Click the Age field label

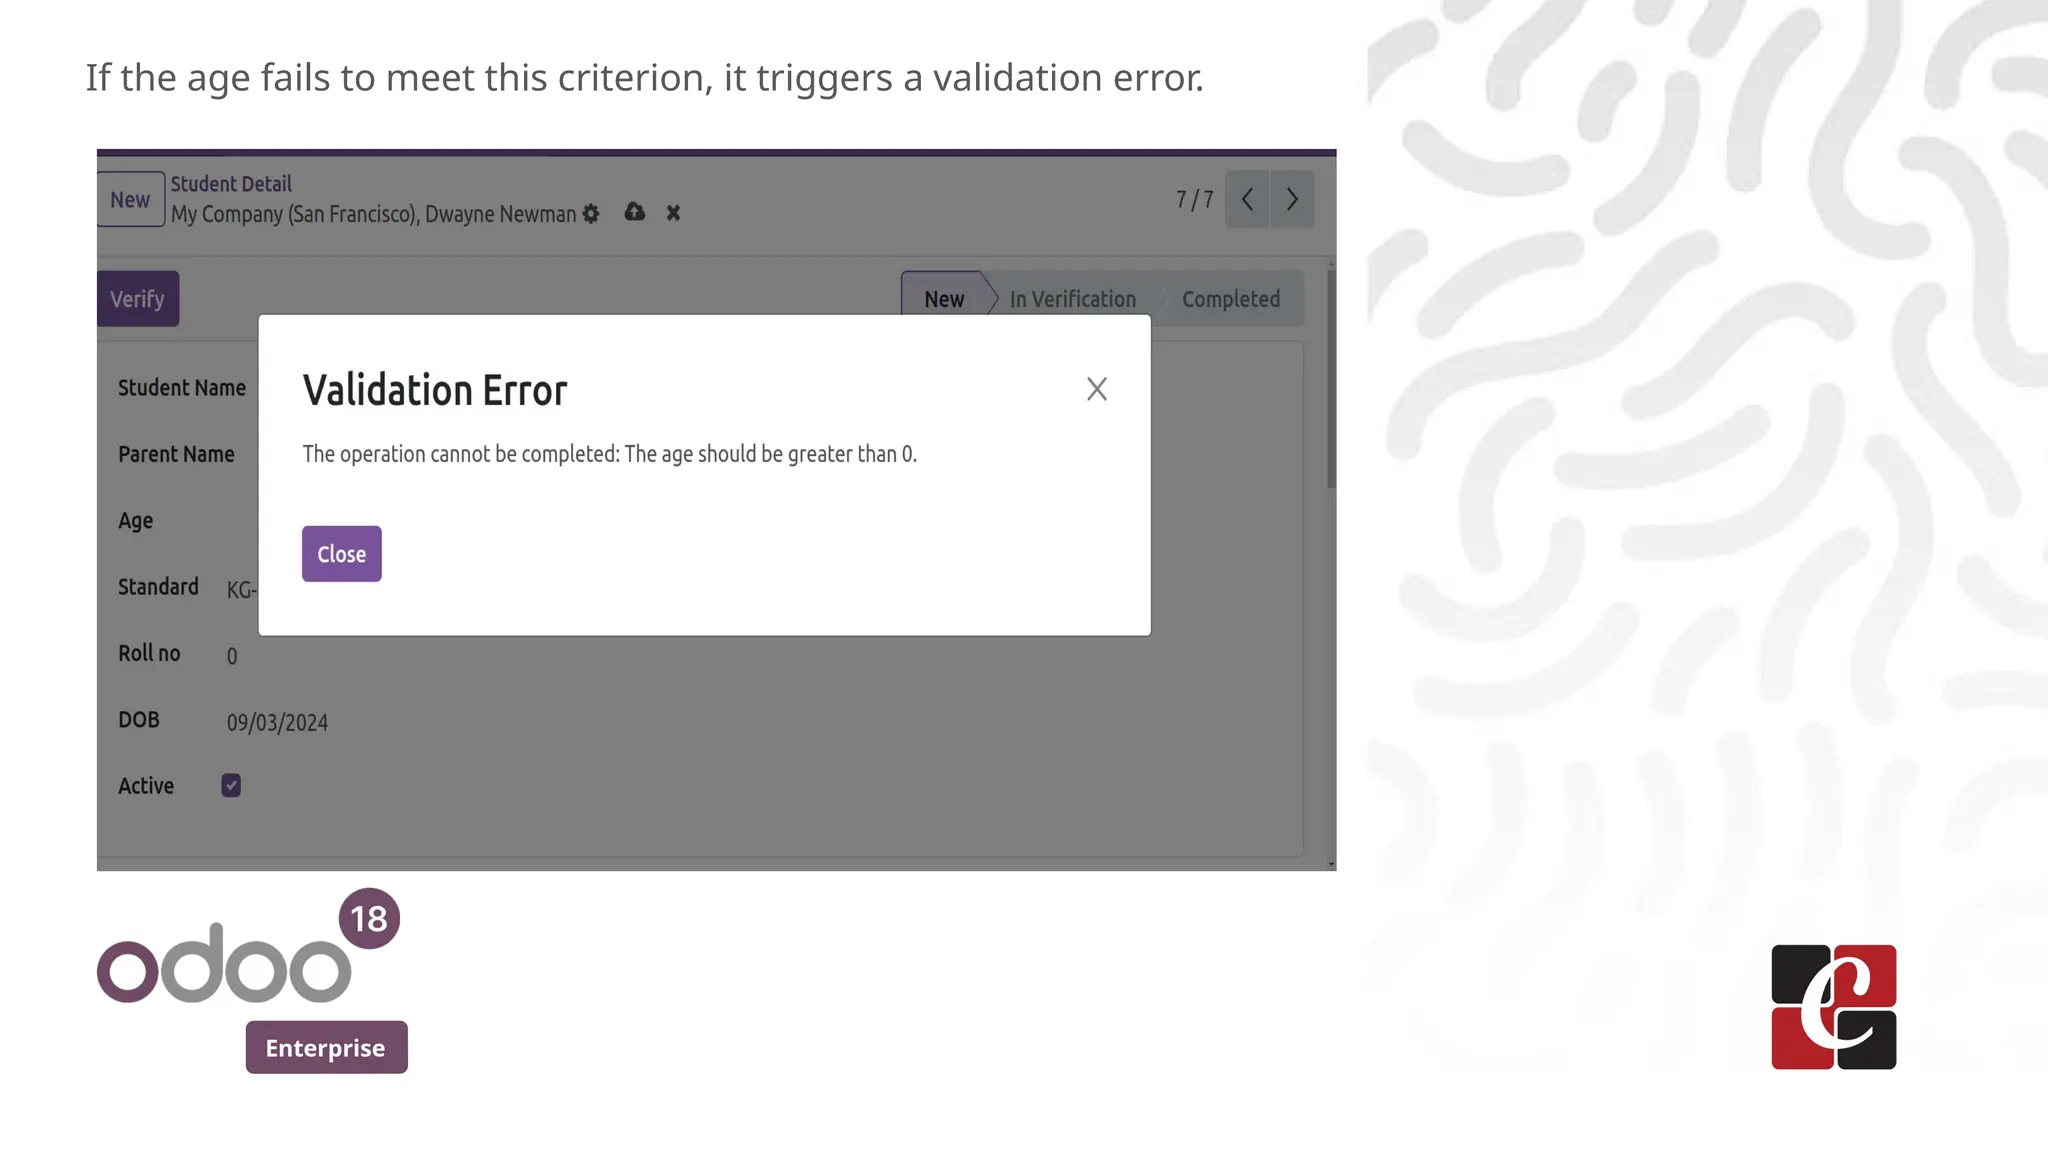click(x=135, y=521)
